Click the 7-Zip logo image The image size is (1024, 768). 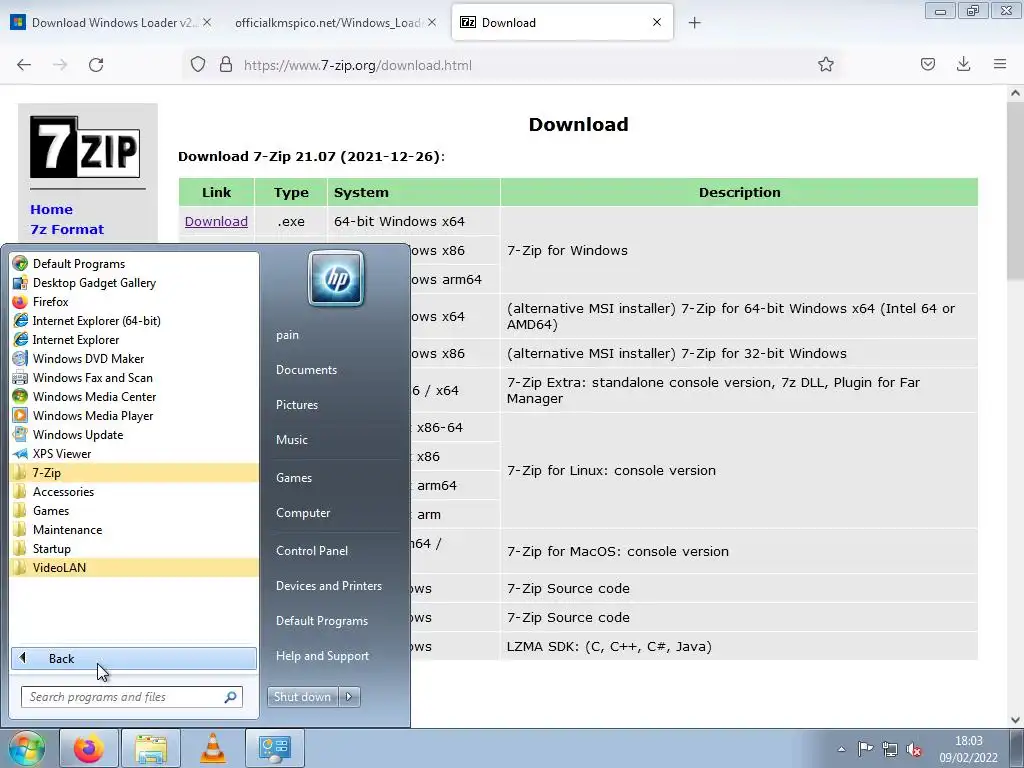85,147
